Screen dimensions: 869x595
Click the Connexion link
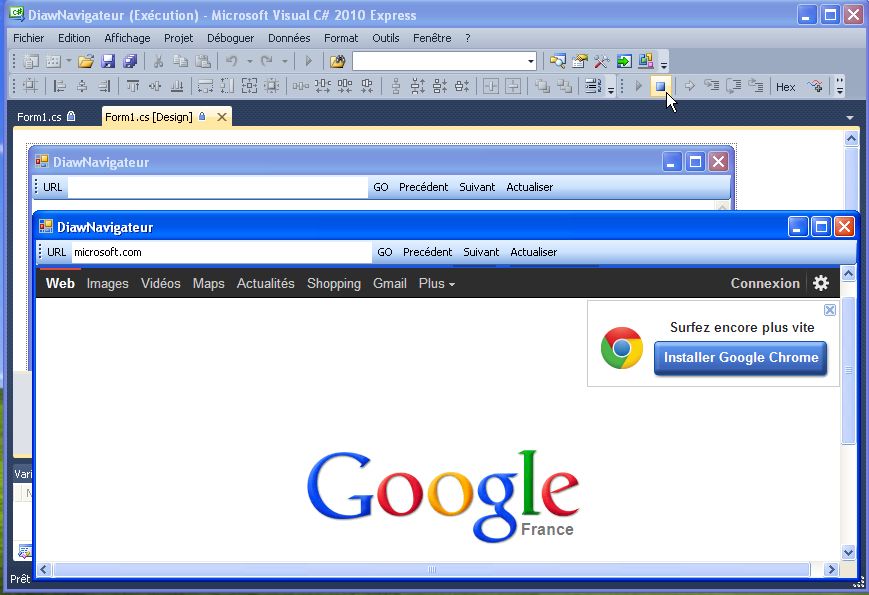tap(765, 283)
